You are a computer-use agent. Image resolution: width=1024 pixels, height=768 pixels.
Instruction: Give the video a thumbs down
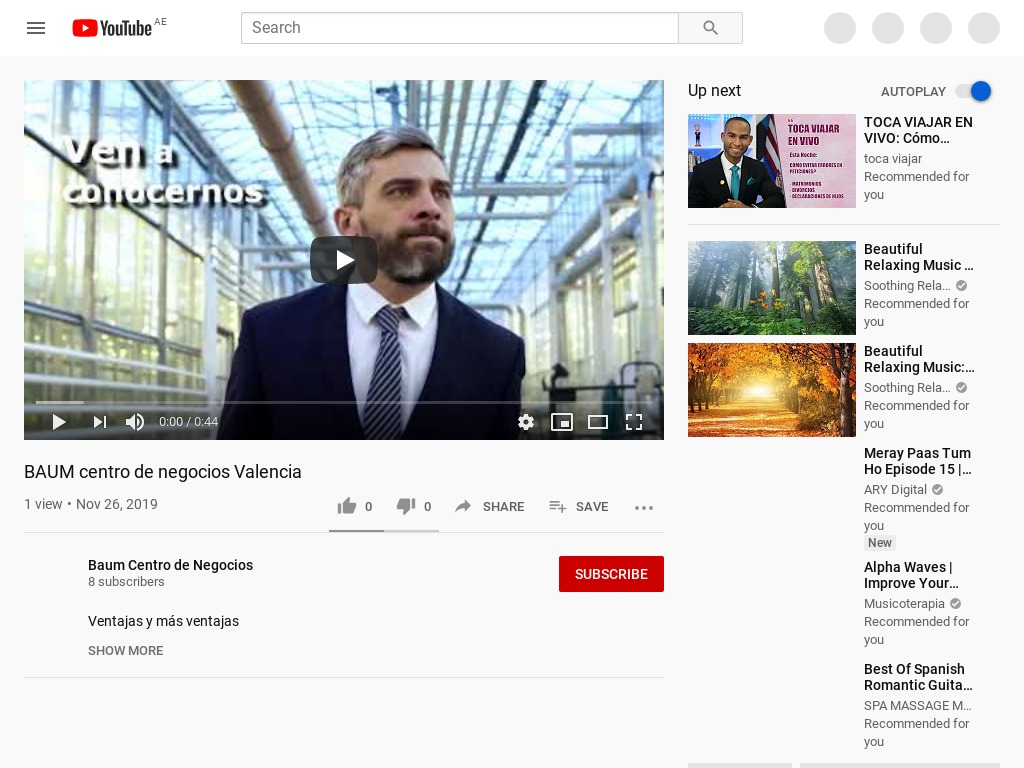point(406,506)
